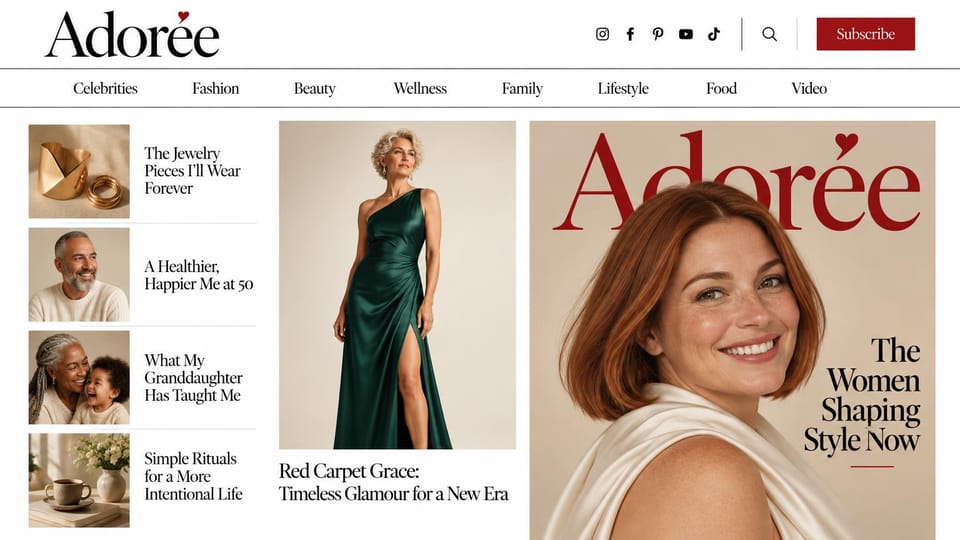Read 'Simple Rituals for a More Intentional Life'
Image resolution: width=960 pixels, height=540 pixels.
193,476
